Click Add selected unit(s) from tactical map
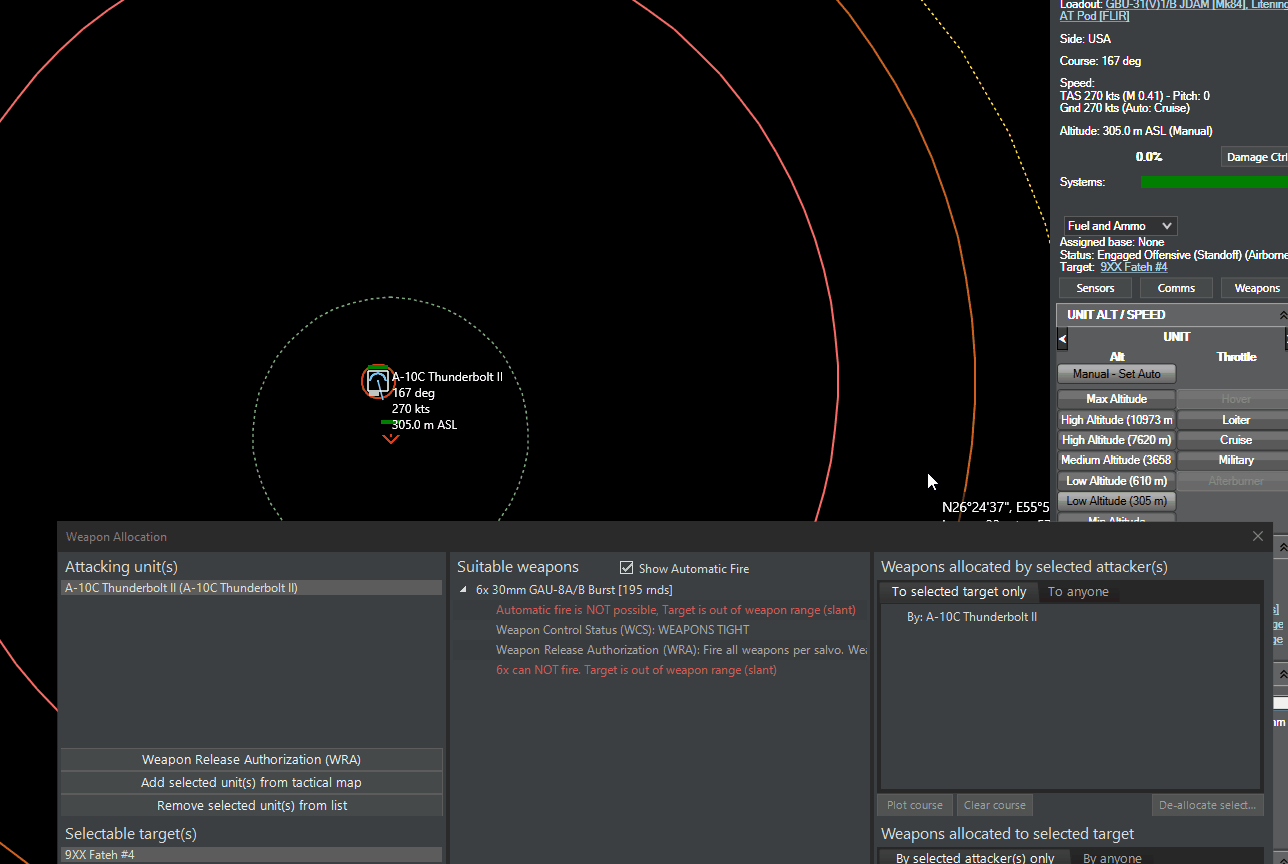This screenshot has height=864, width=1288. click(x=252, y=783)
